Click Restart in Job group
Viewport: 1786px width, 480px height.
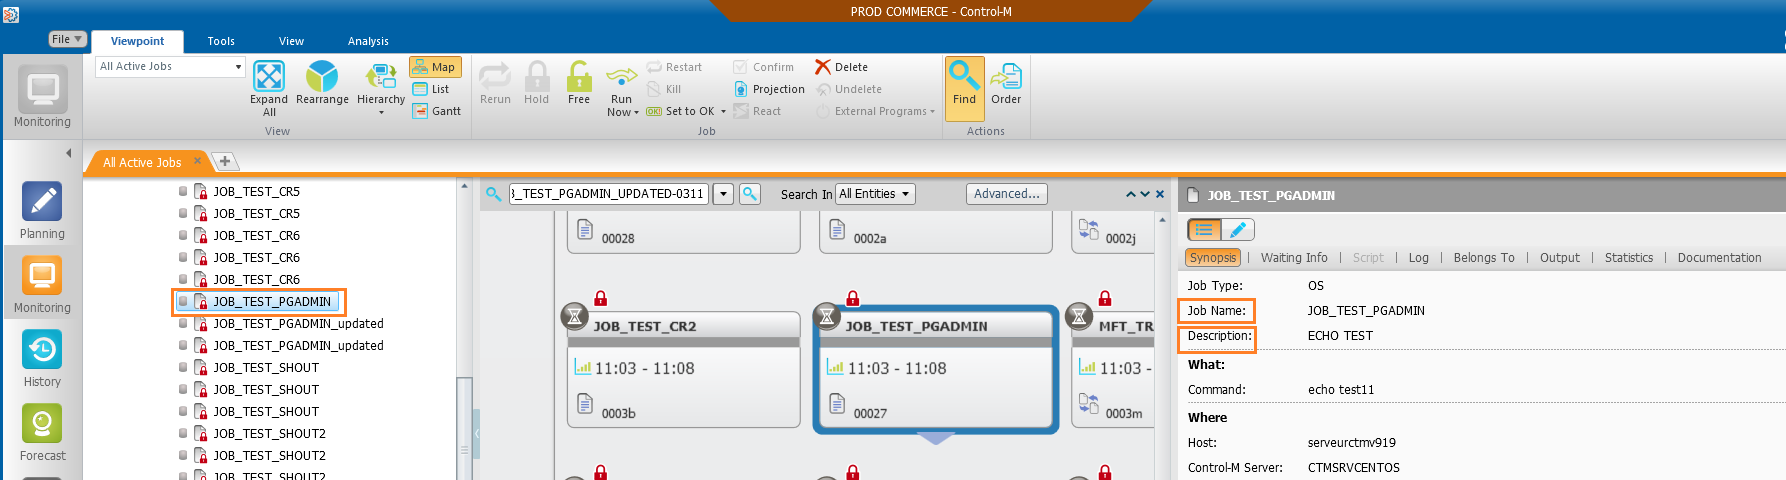coord(675,67)
